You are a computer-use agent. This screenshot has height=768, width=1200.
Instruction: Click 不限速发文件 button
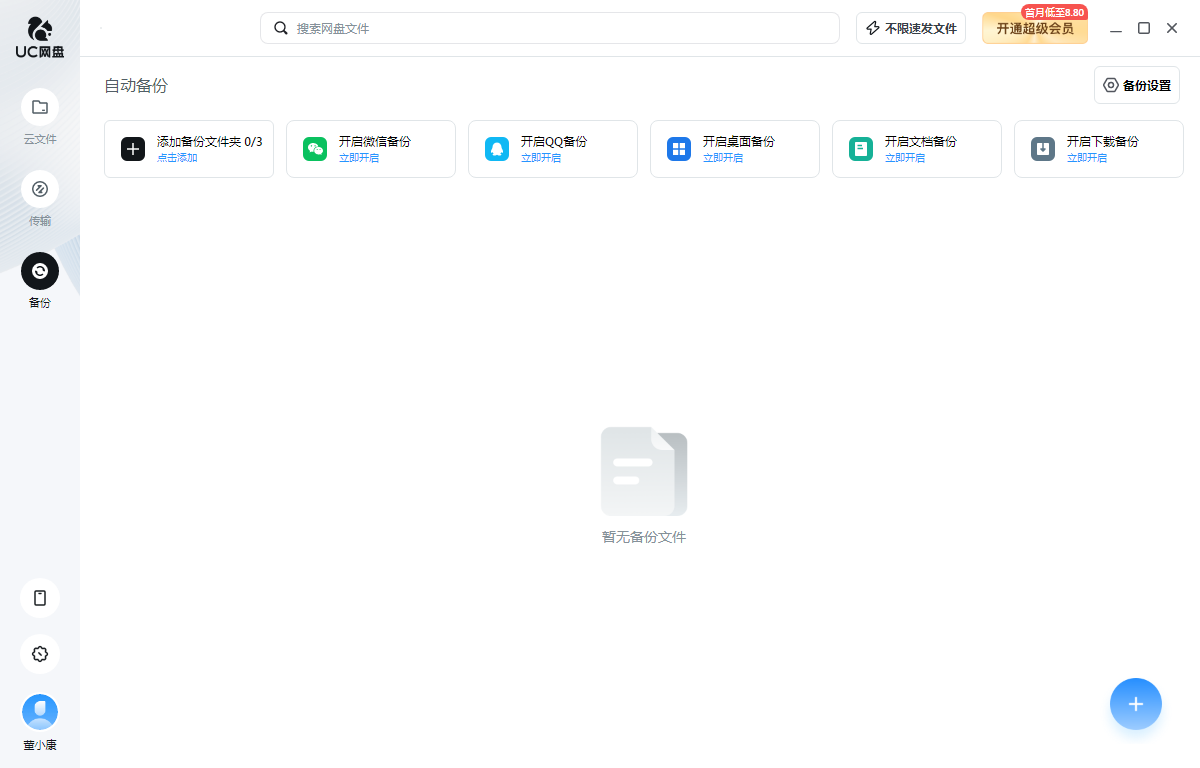coord(911,28)
